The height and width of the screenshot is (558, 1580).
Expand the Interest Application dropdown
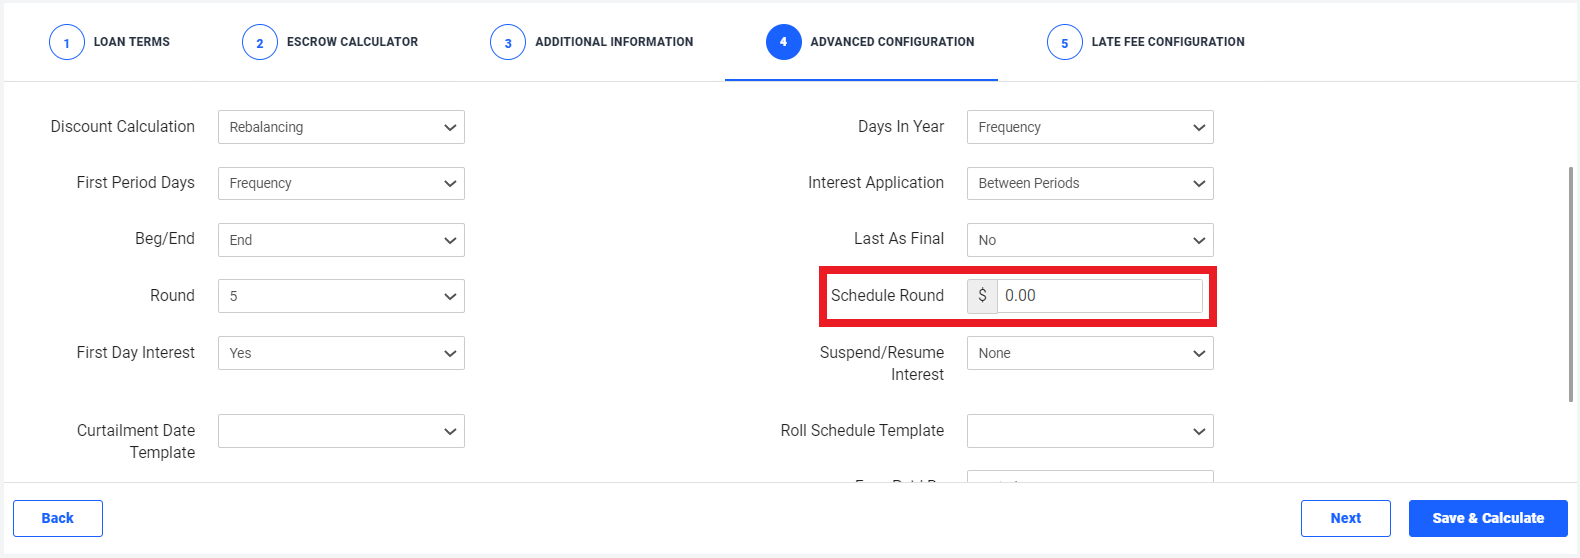point(1090,183)
